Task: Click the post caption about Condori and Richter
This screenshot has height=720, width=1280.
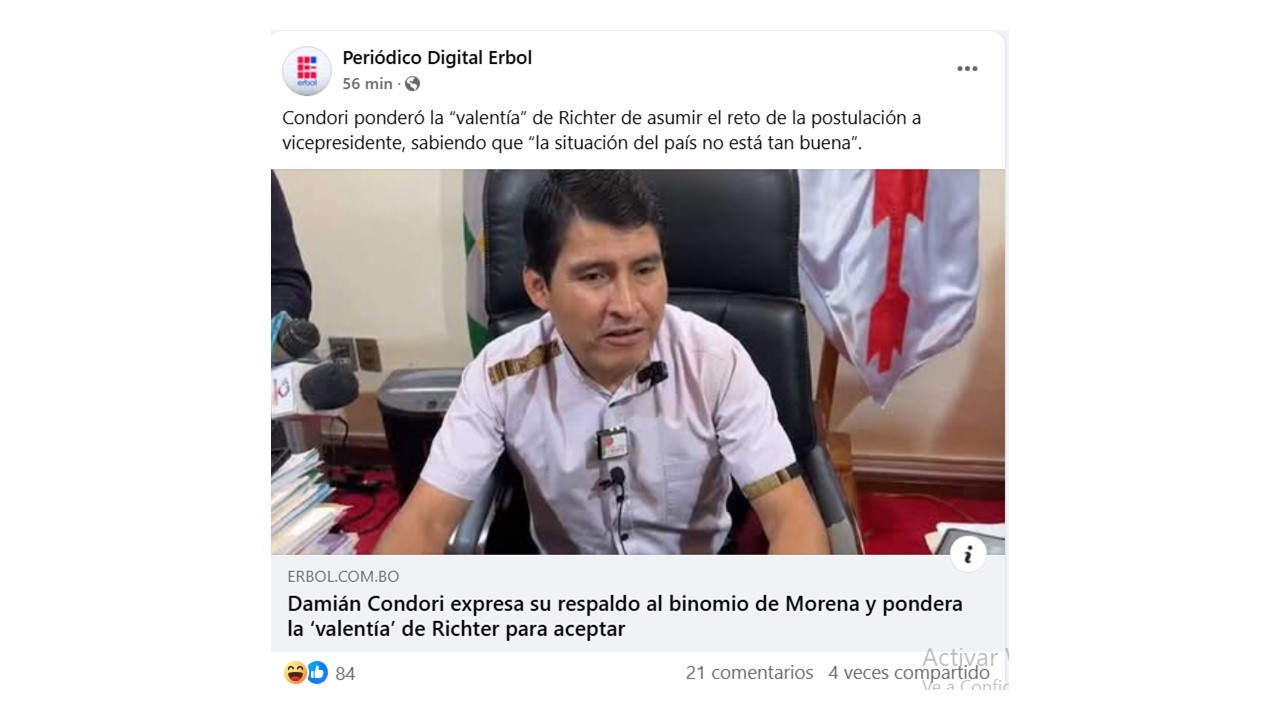Action: [x=601, y=131]
